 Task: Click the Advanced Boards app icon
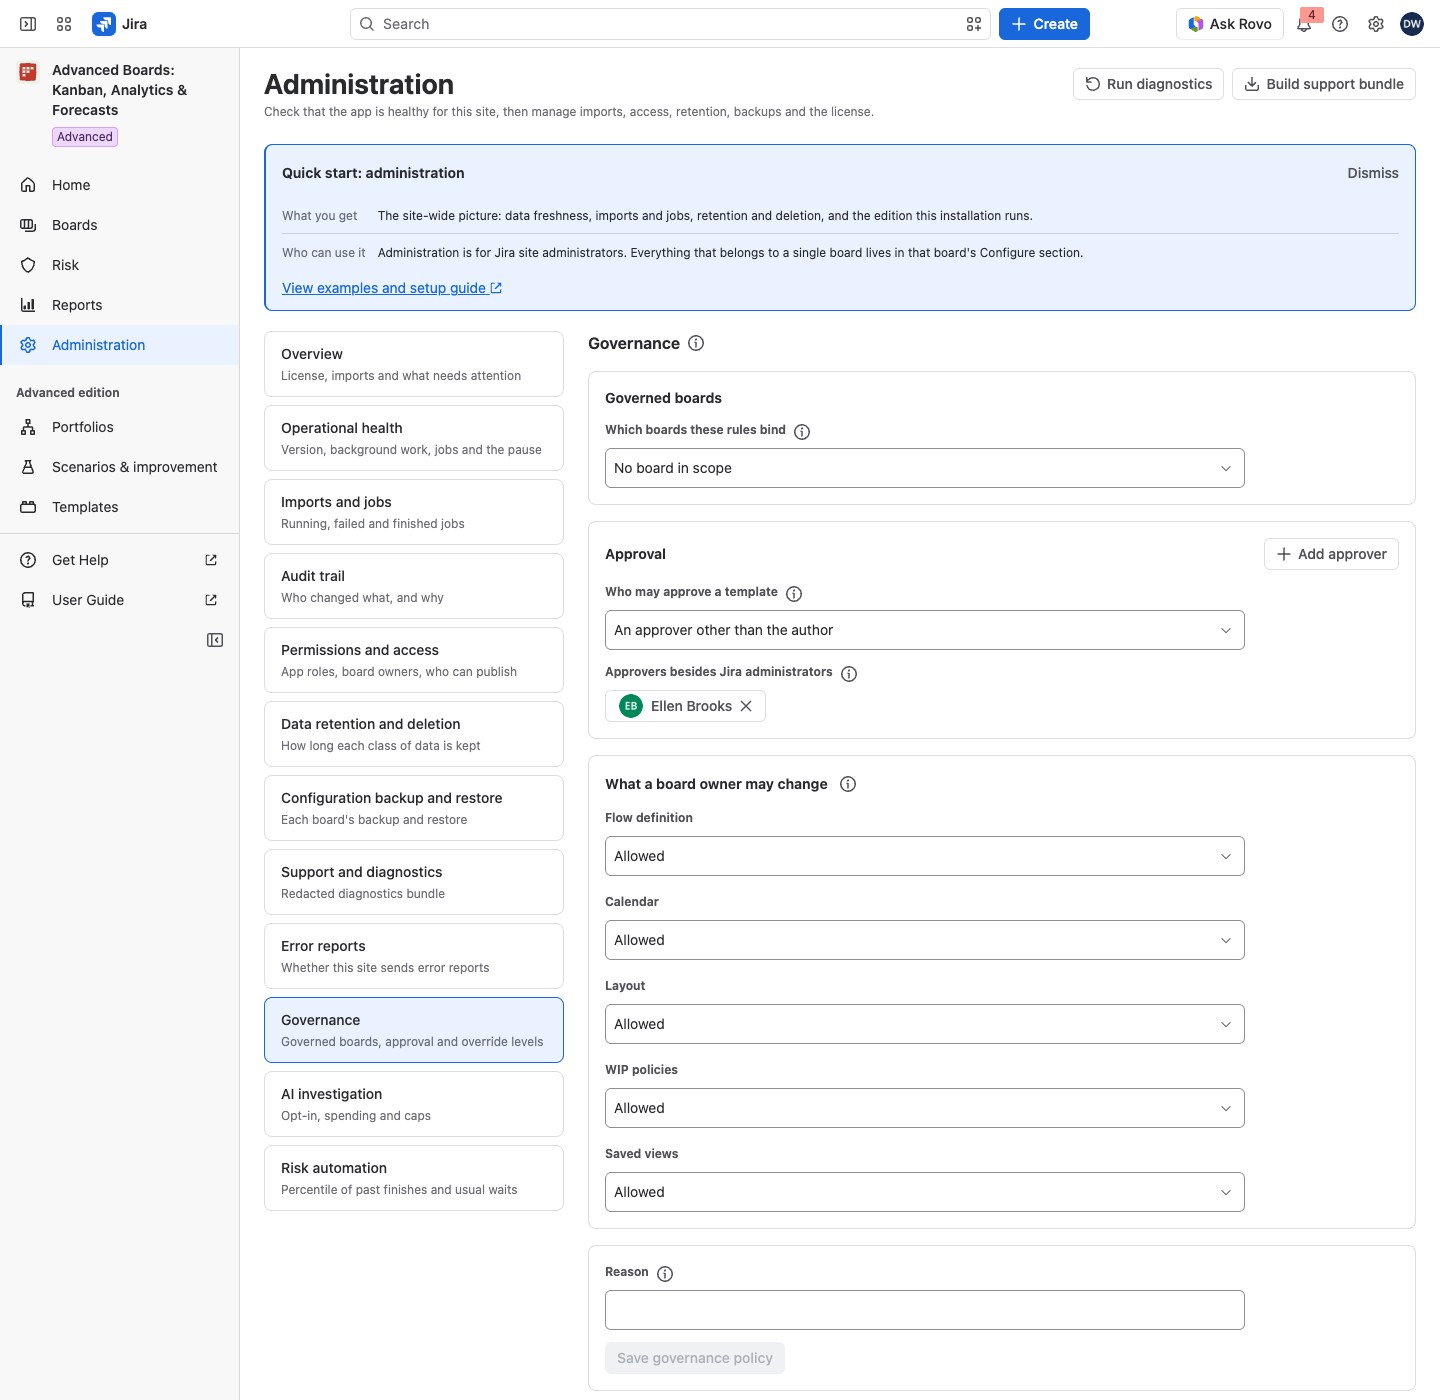point(28,72)
